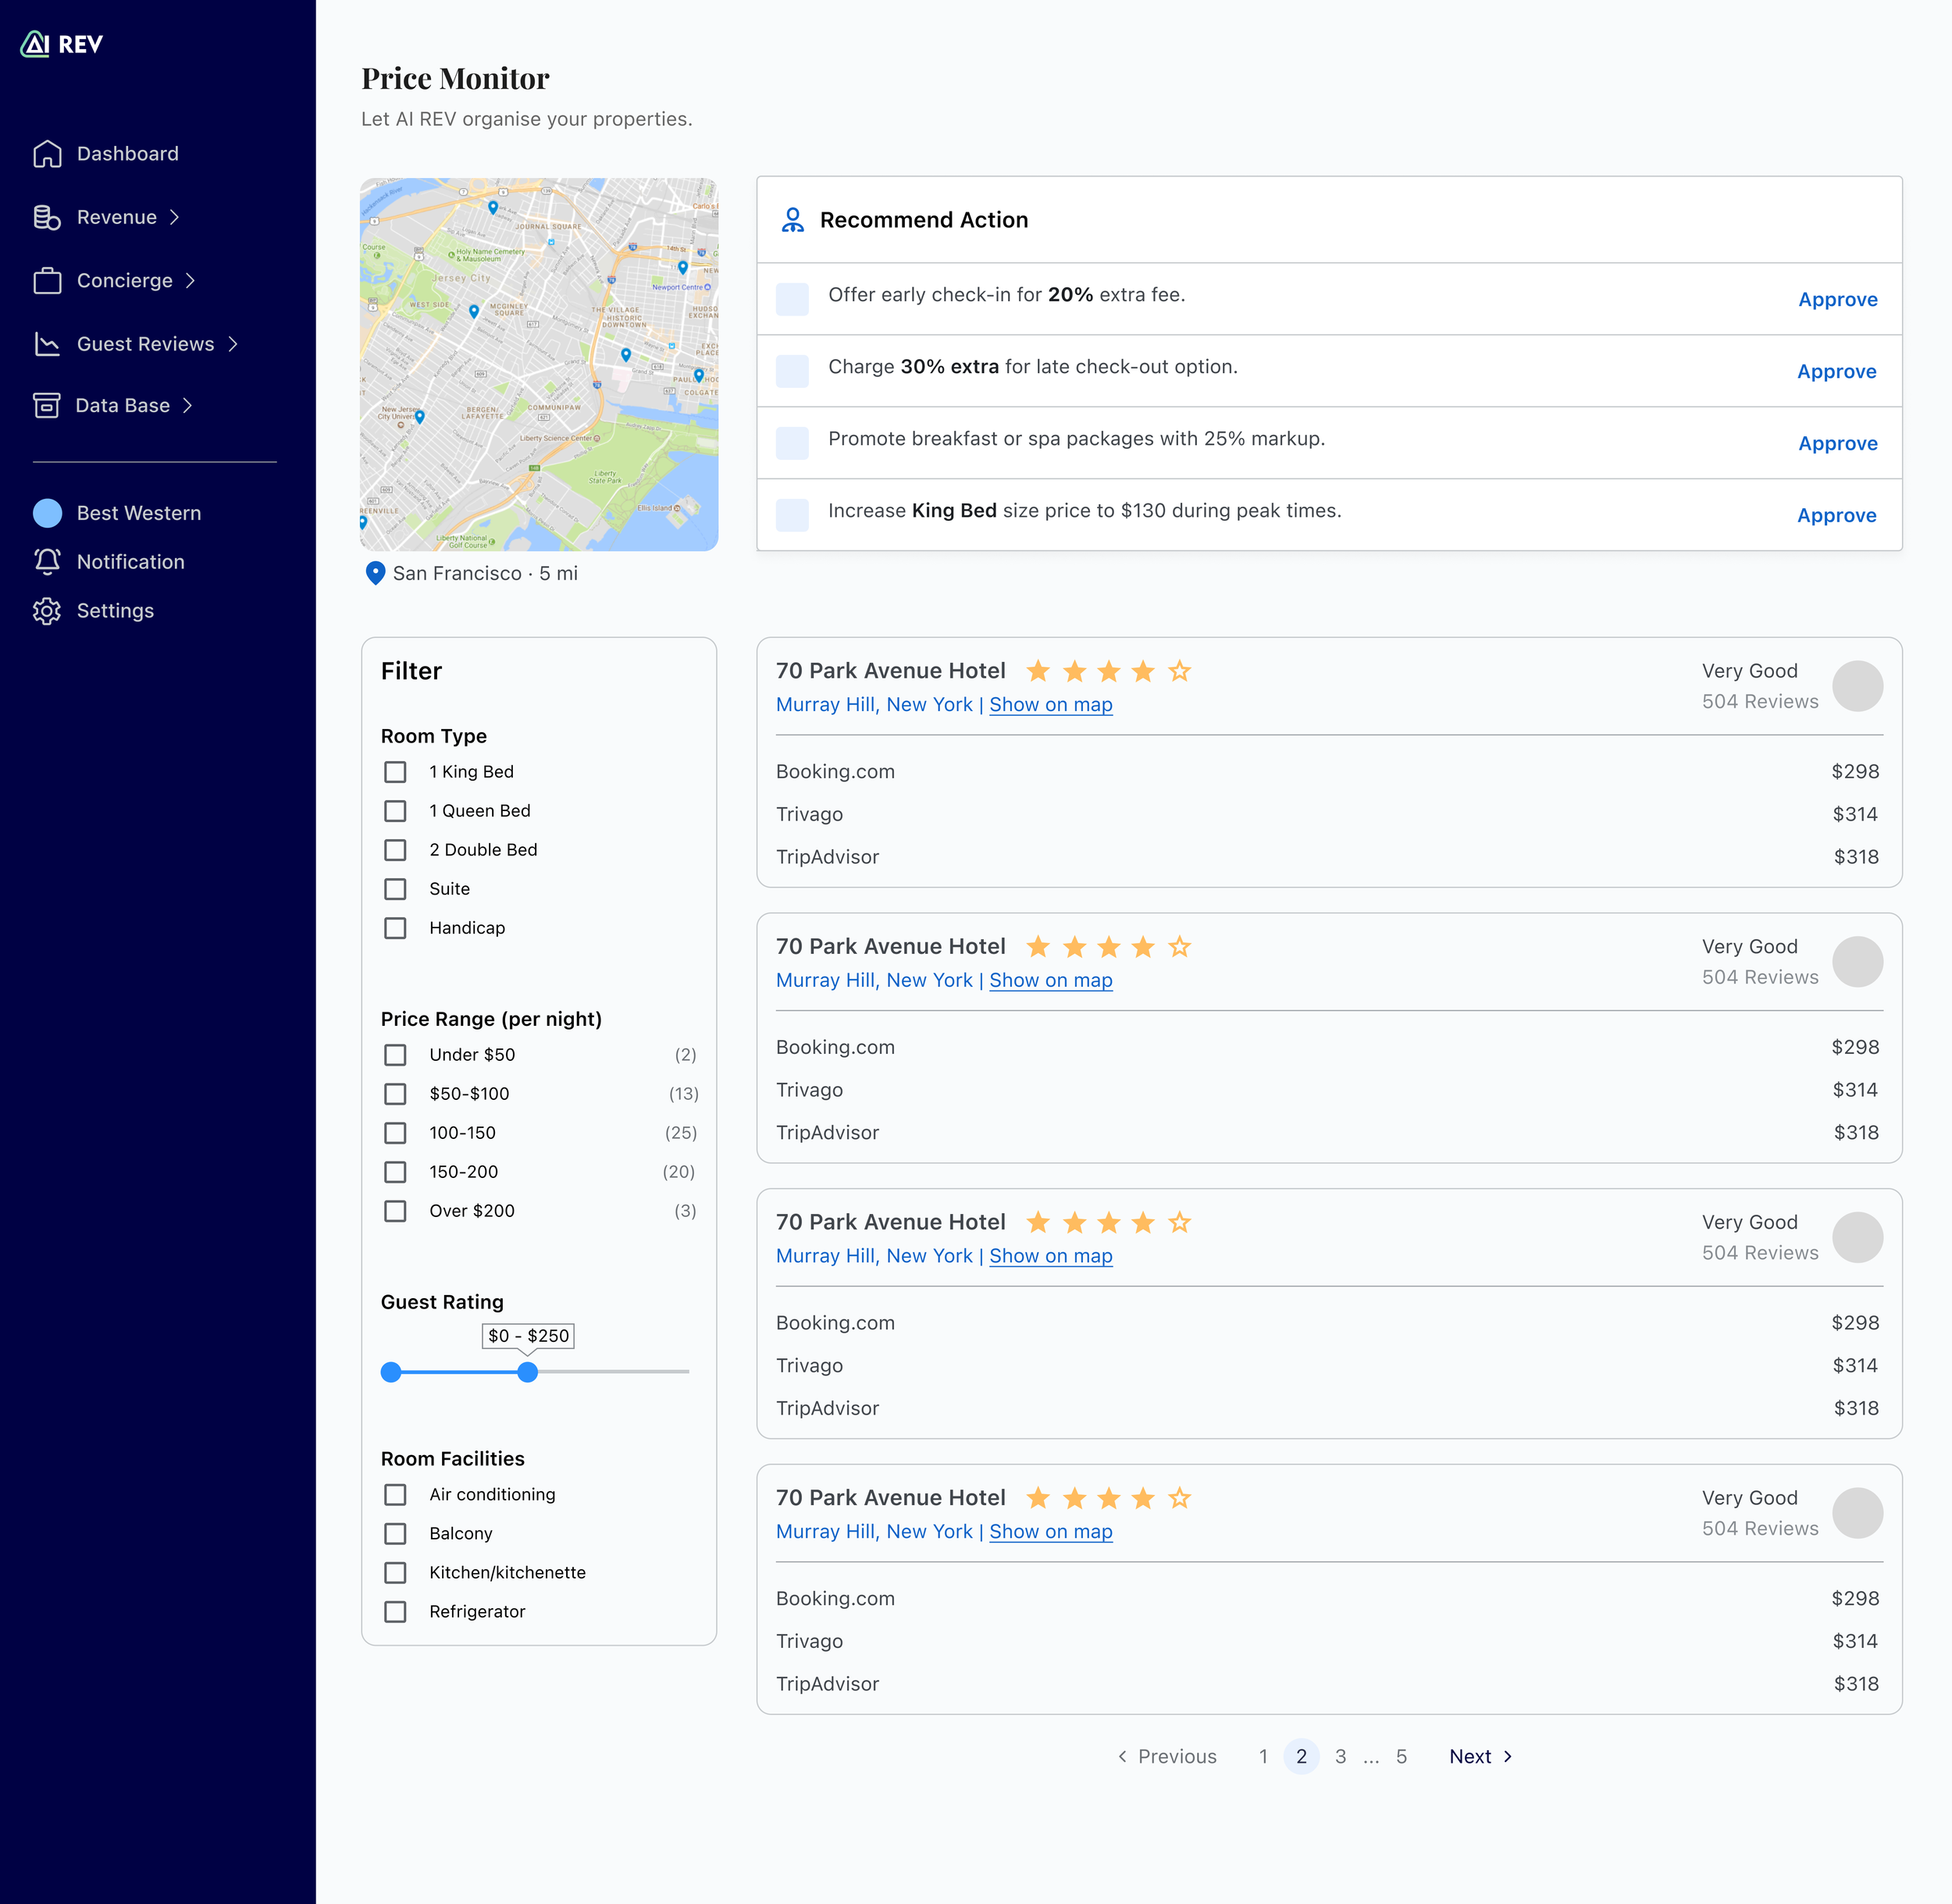Click Show on map for first hotel

[1050, 704]
